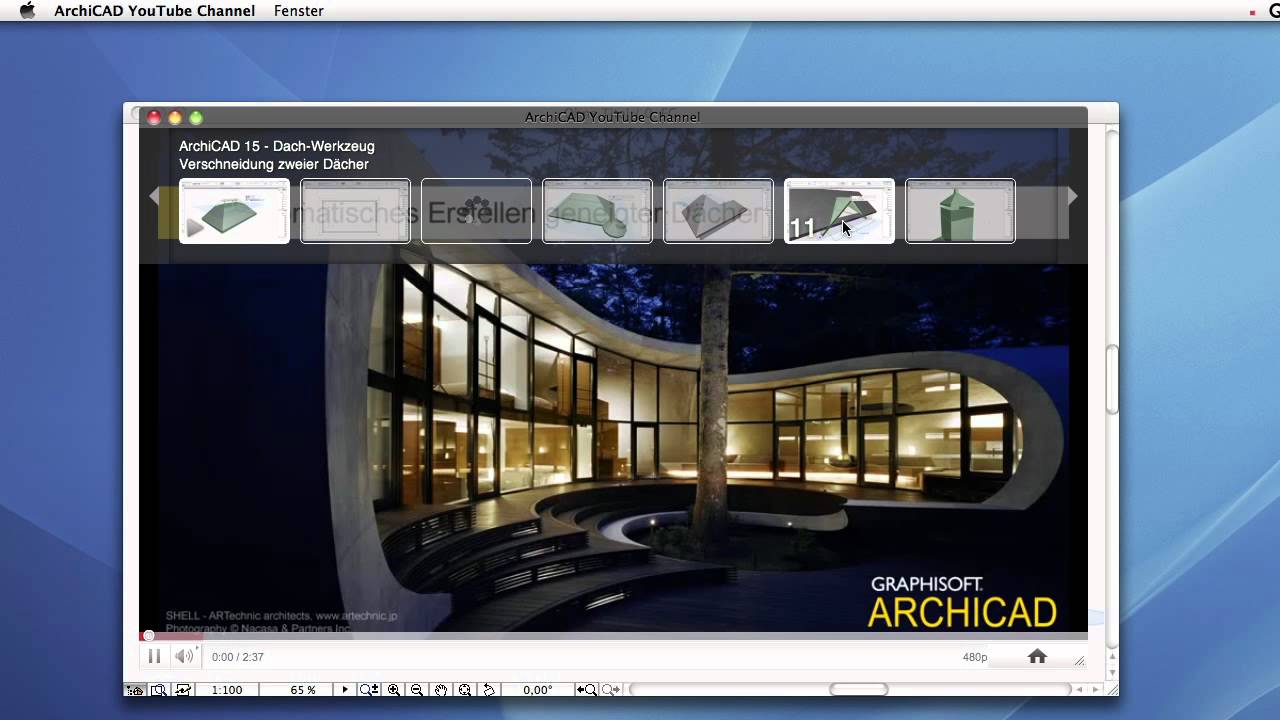The height and width of the screenshot is (720, 1280).
Task: Click the home icon in the player
Action: (x=1037, y=657)
